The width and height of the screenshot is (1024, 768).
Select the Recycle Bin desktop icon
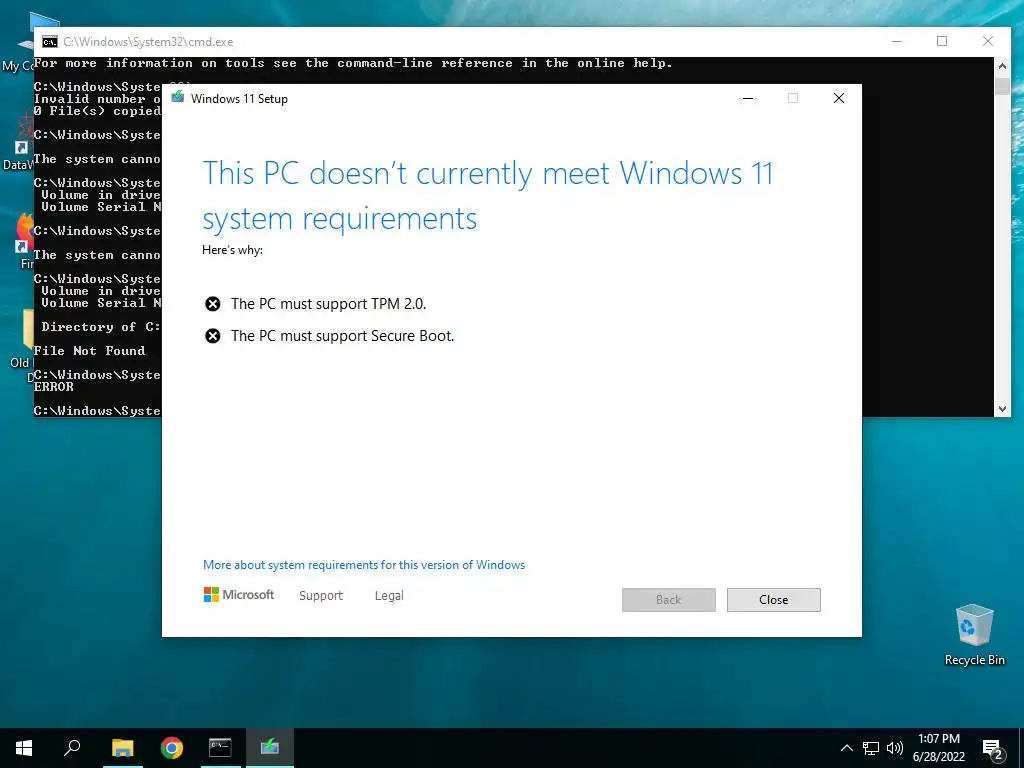[x=974, y=635]
